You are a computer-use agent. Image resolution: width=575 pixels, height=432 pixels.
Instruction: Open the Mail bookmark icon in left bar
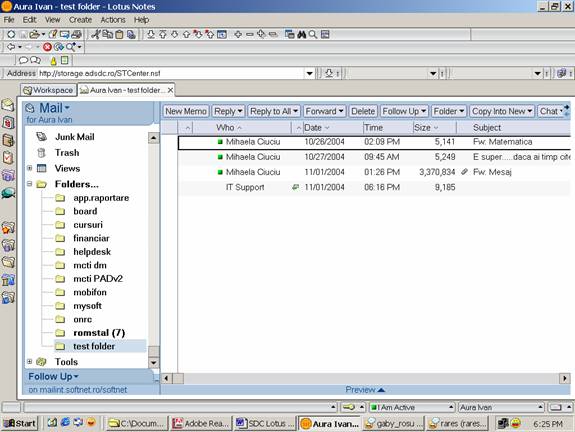point(8,105)
